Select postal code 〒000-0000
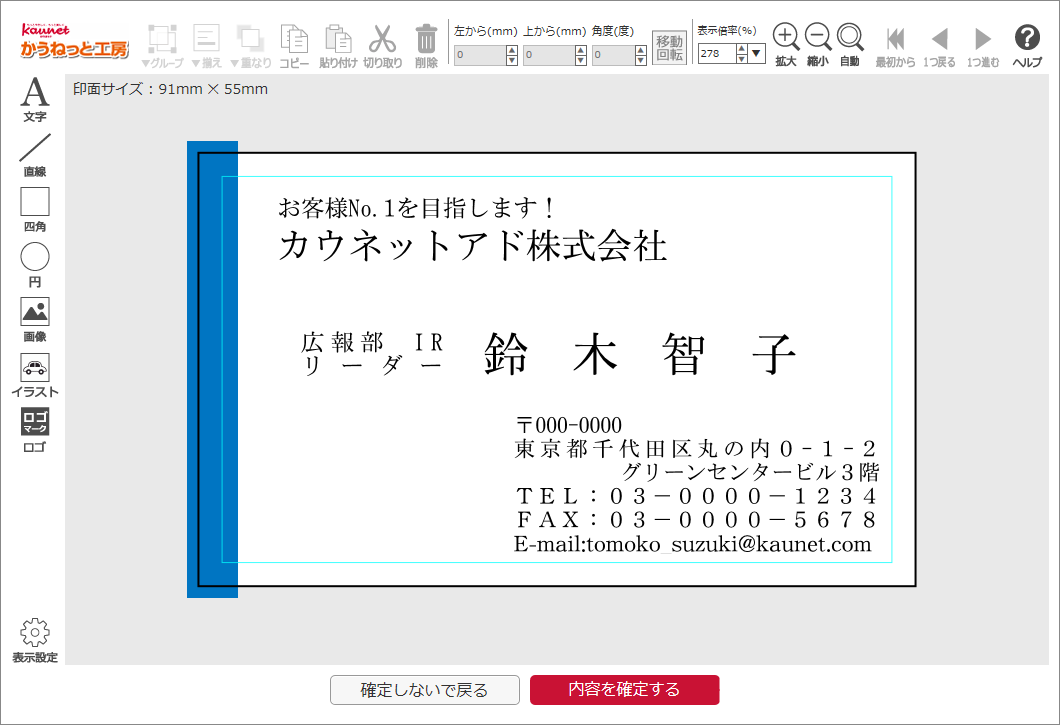The image size is (1060, 725). [569, 425]
